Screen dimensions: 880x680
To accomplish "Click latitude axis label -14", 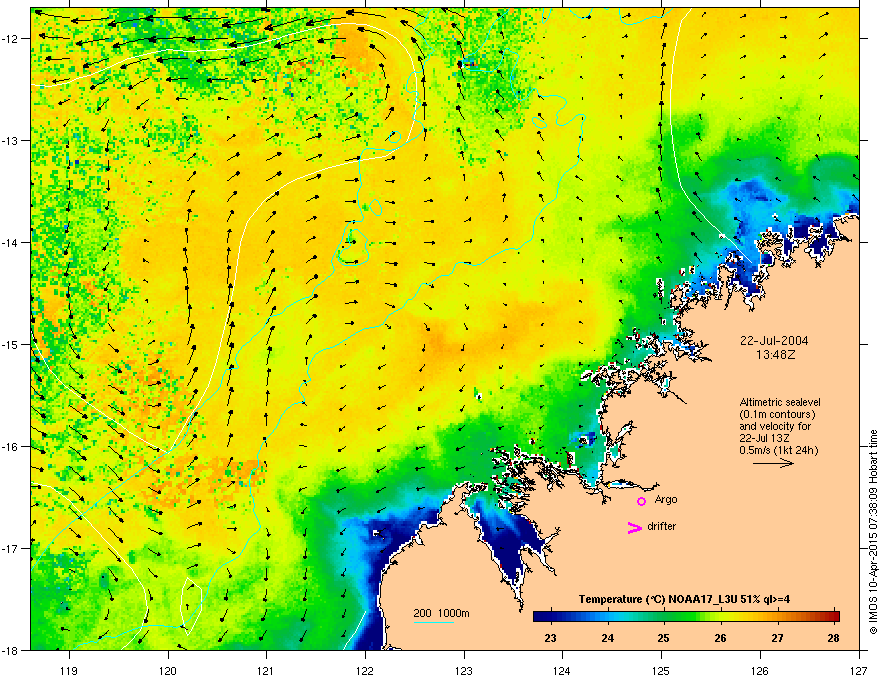I will click(x=11, y=242).
